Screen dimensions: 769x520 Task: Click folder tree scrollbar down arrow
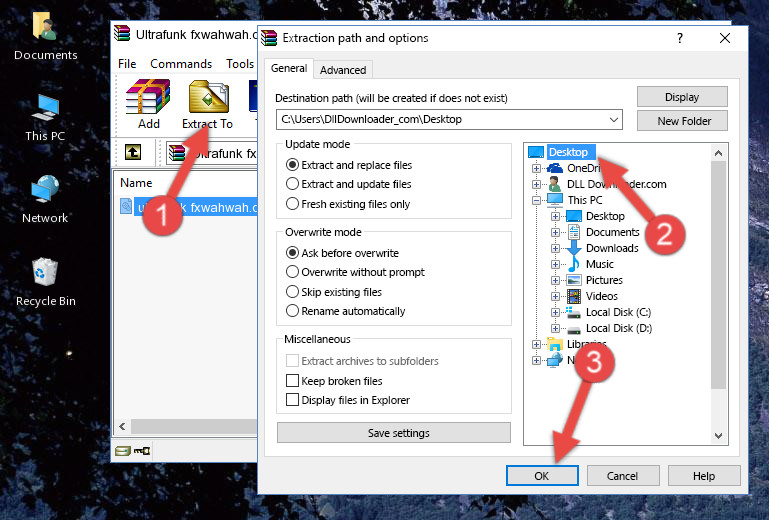[x=718, y=436]
